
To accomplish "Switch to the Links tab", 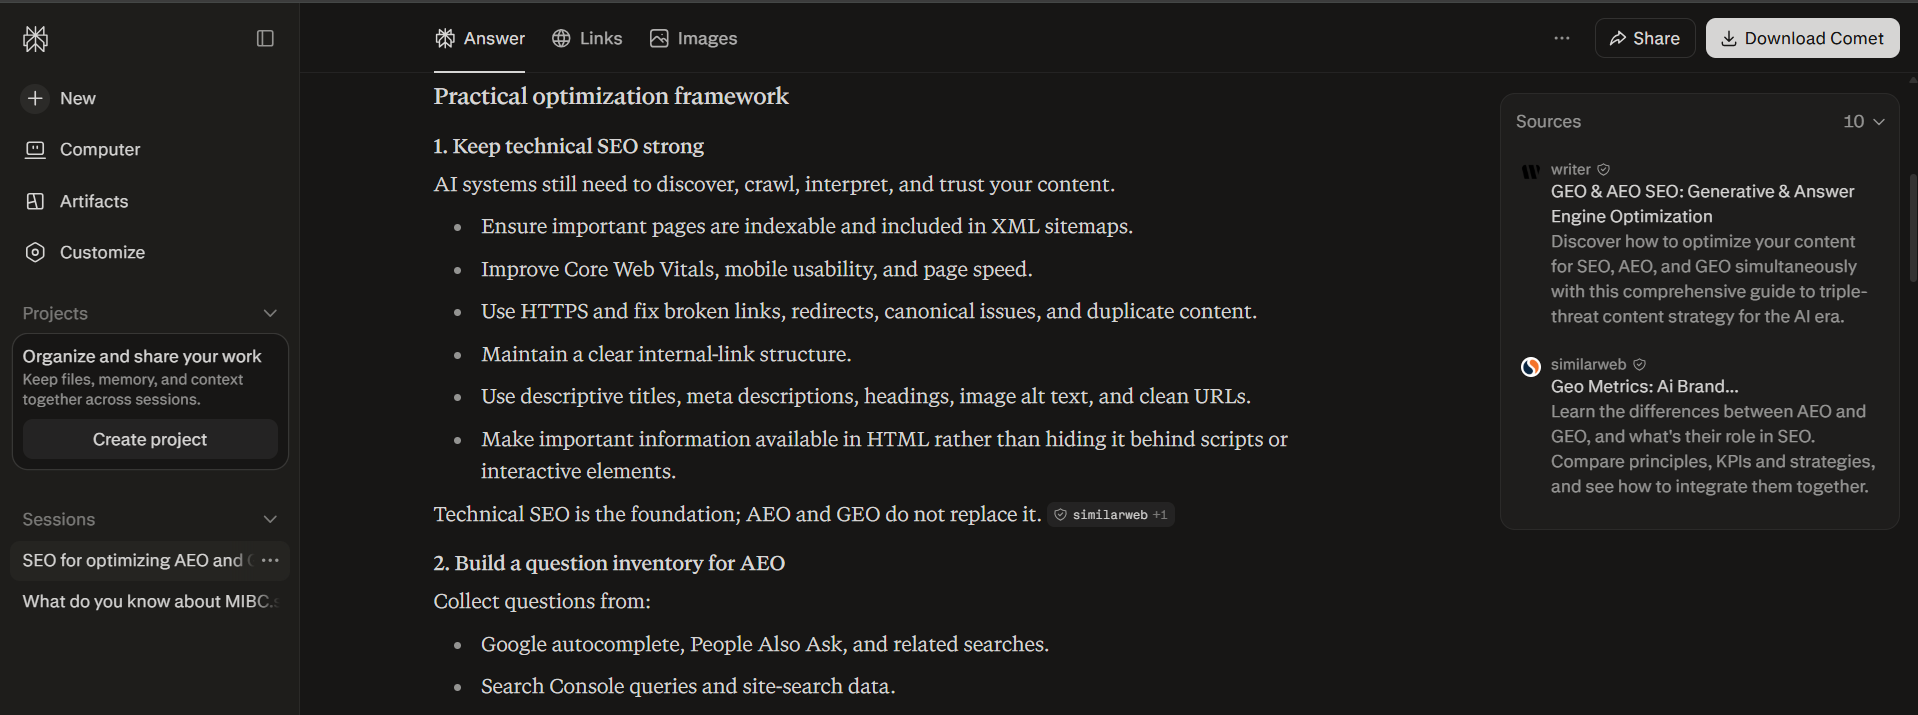I will (x=587, y=38).
